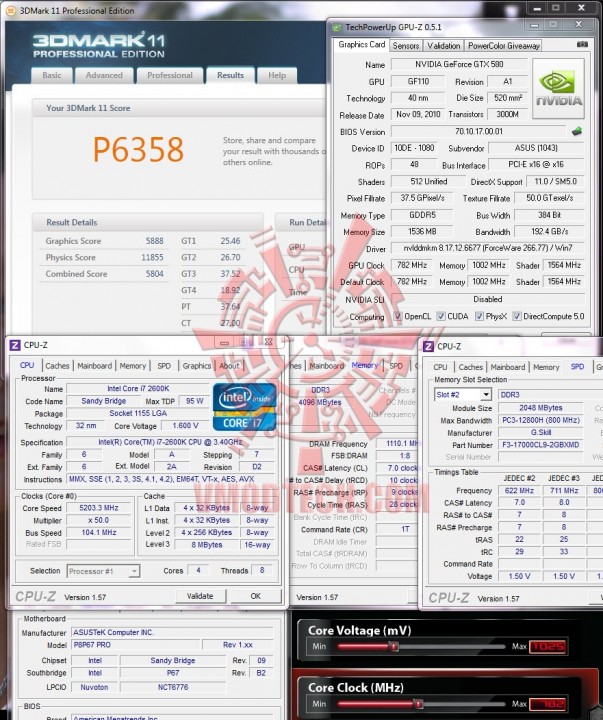This screenshot has width=603, height=720.
Task: Click the Intel Core i7 logo in CPU-Z
Action: point(244,407)
